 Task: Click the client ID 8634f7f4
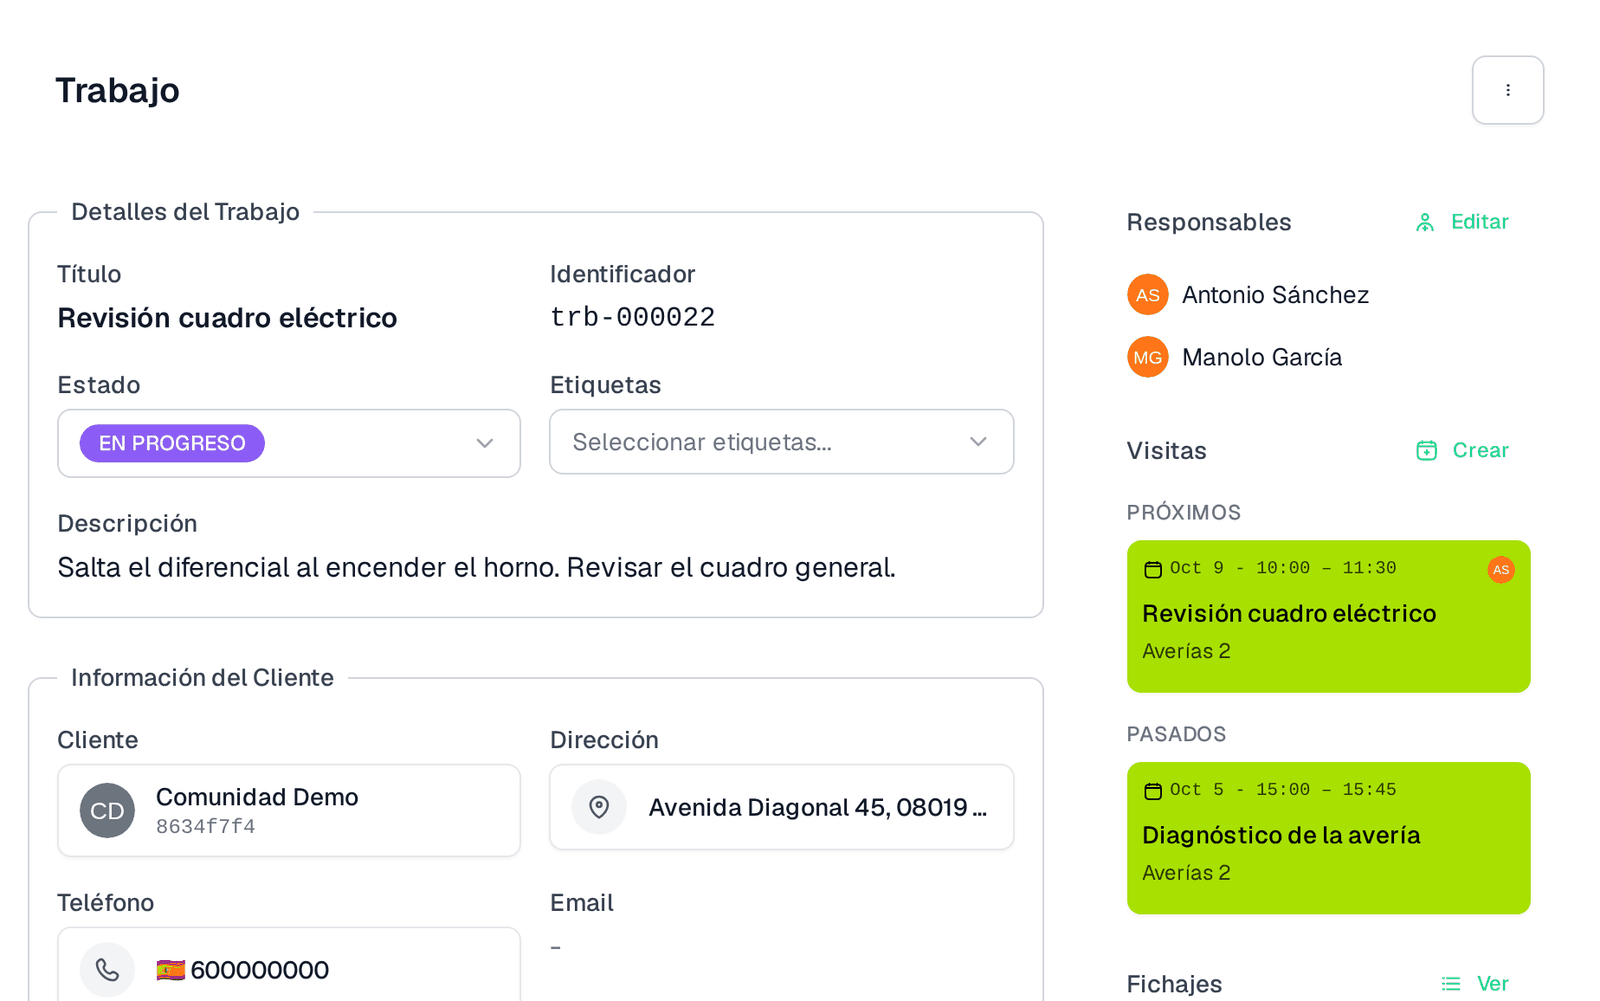coord(206,827)
